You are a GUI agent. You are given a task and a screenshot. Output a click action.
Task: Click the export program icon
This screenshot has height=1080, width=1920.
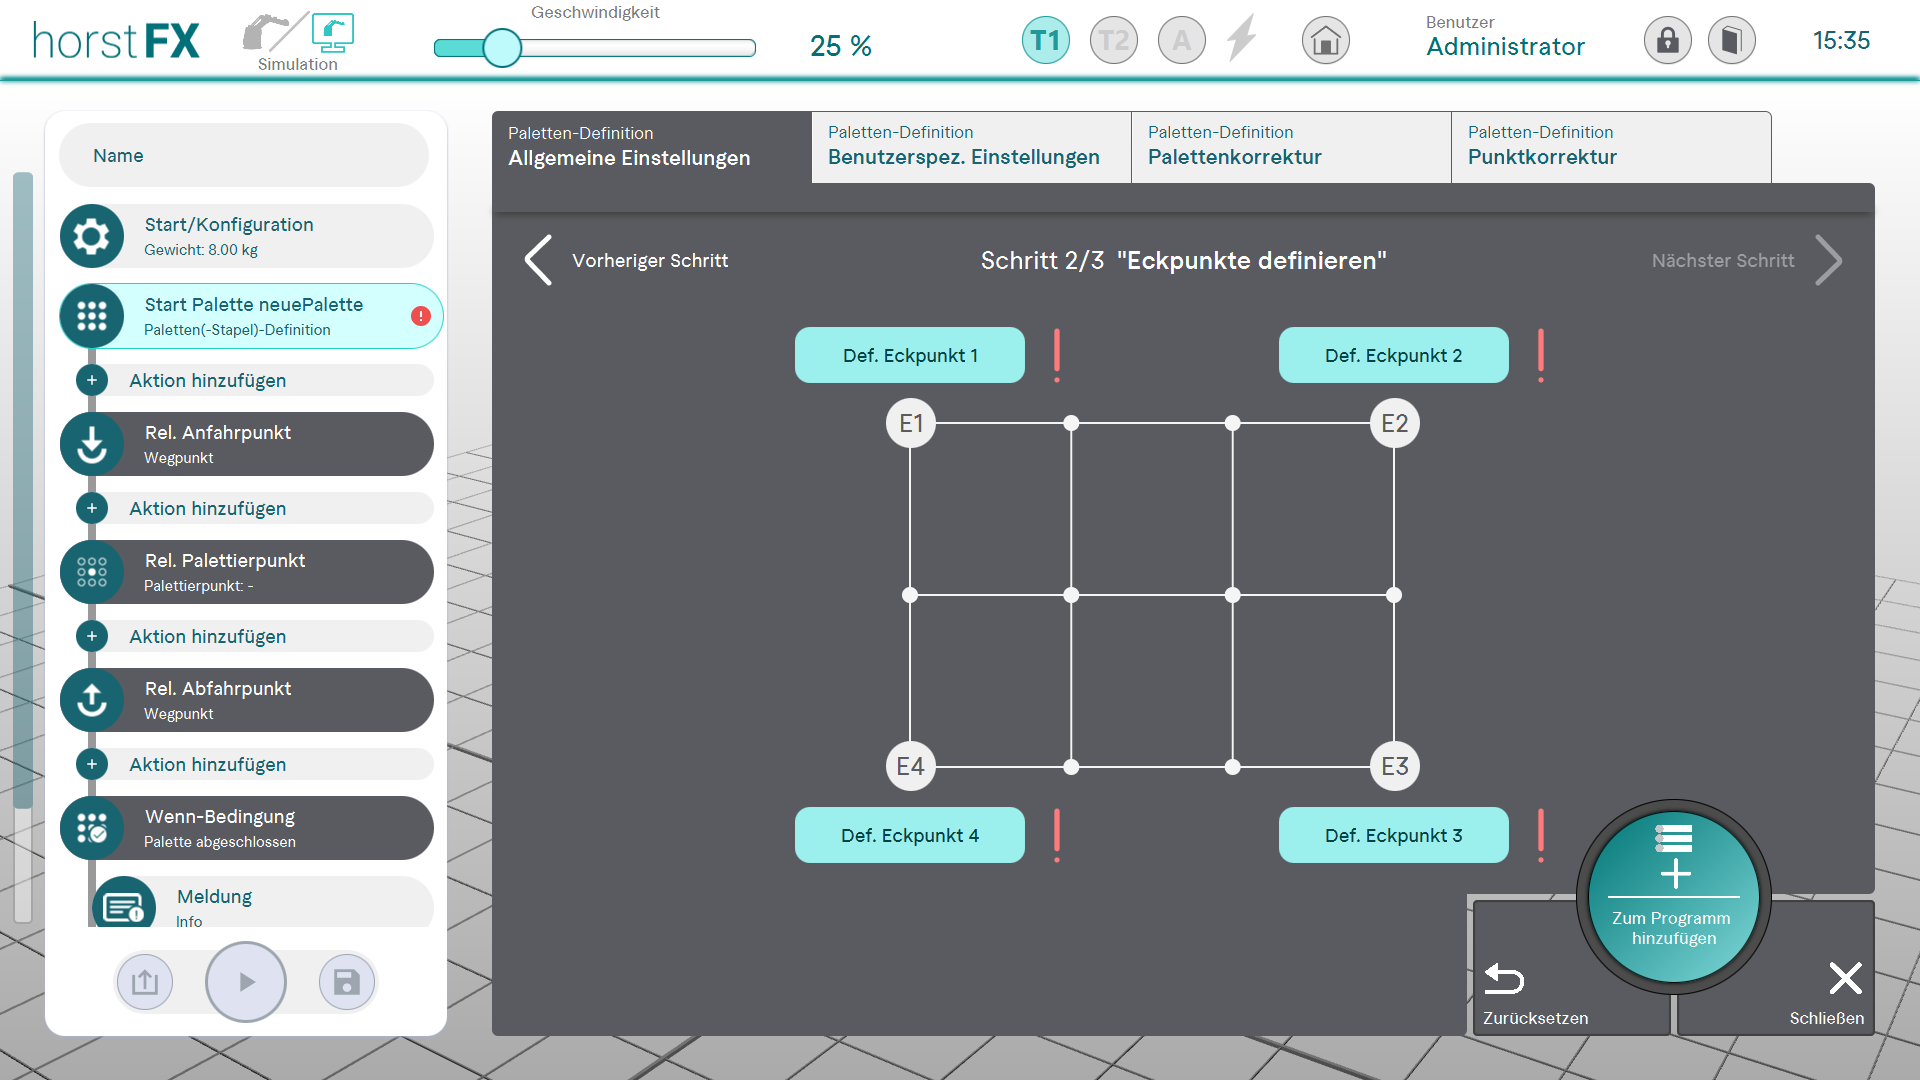point(145,982)
